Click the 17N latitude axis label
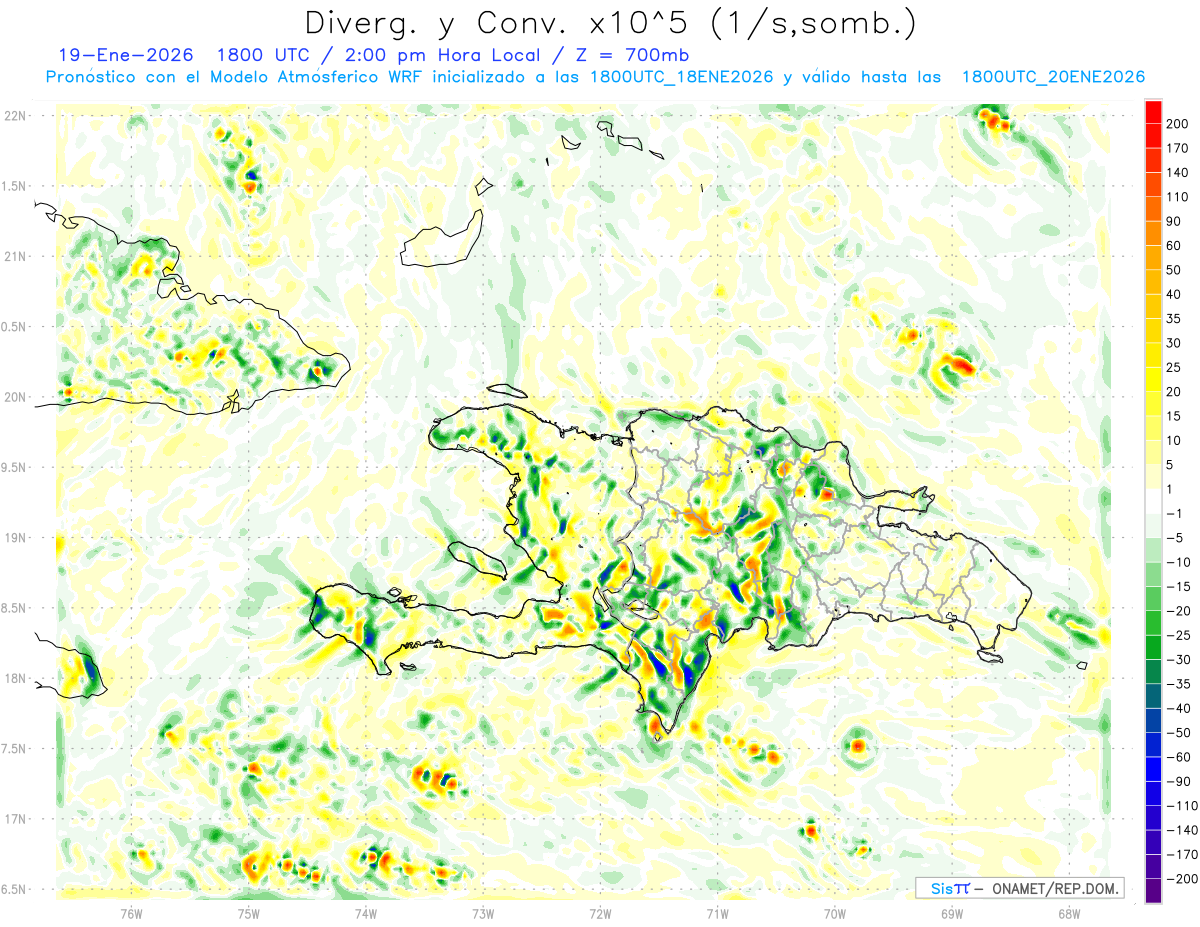Screen dimensions: 1200x927 point(16,819)
